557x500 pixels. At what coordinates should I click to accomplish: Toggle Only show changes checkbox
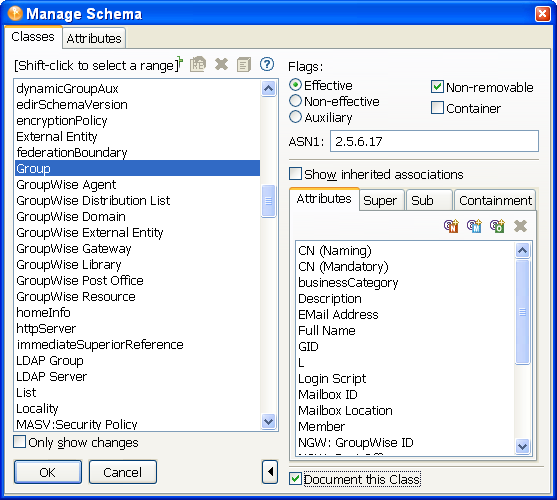(20, 442)
